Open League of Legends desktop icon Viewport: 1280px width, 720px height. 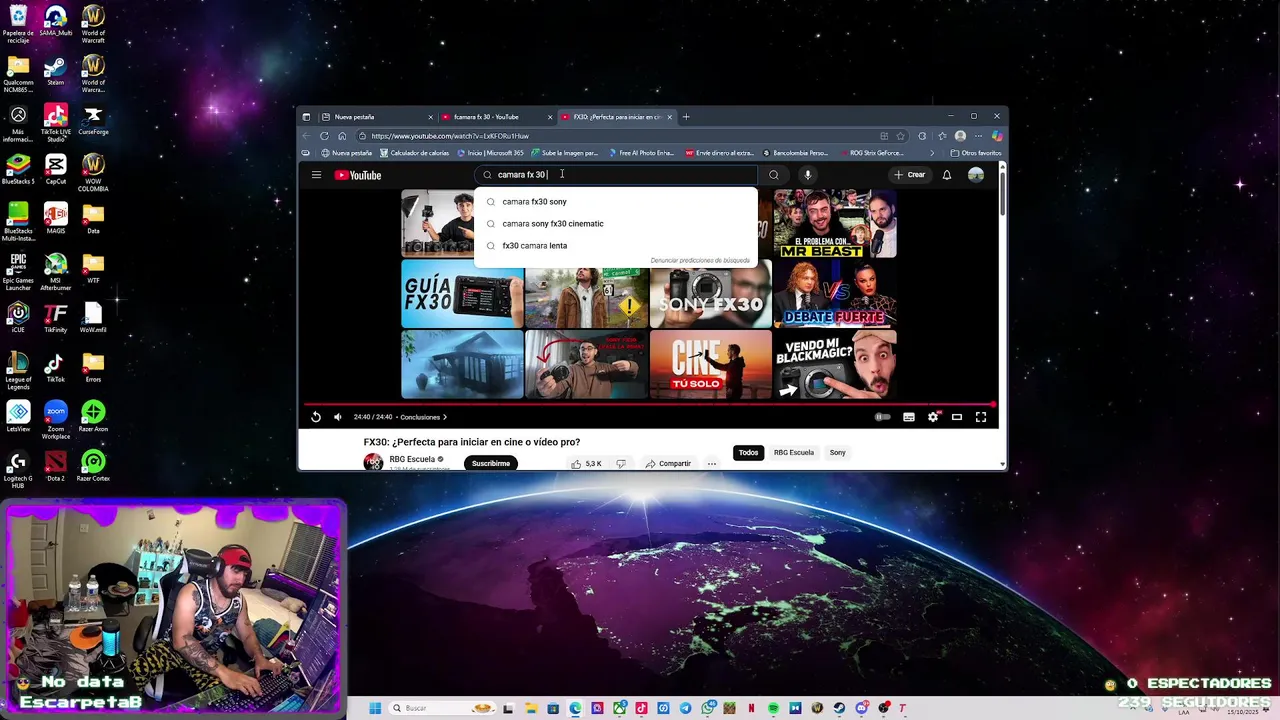18,370
